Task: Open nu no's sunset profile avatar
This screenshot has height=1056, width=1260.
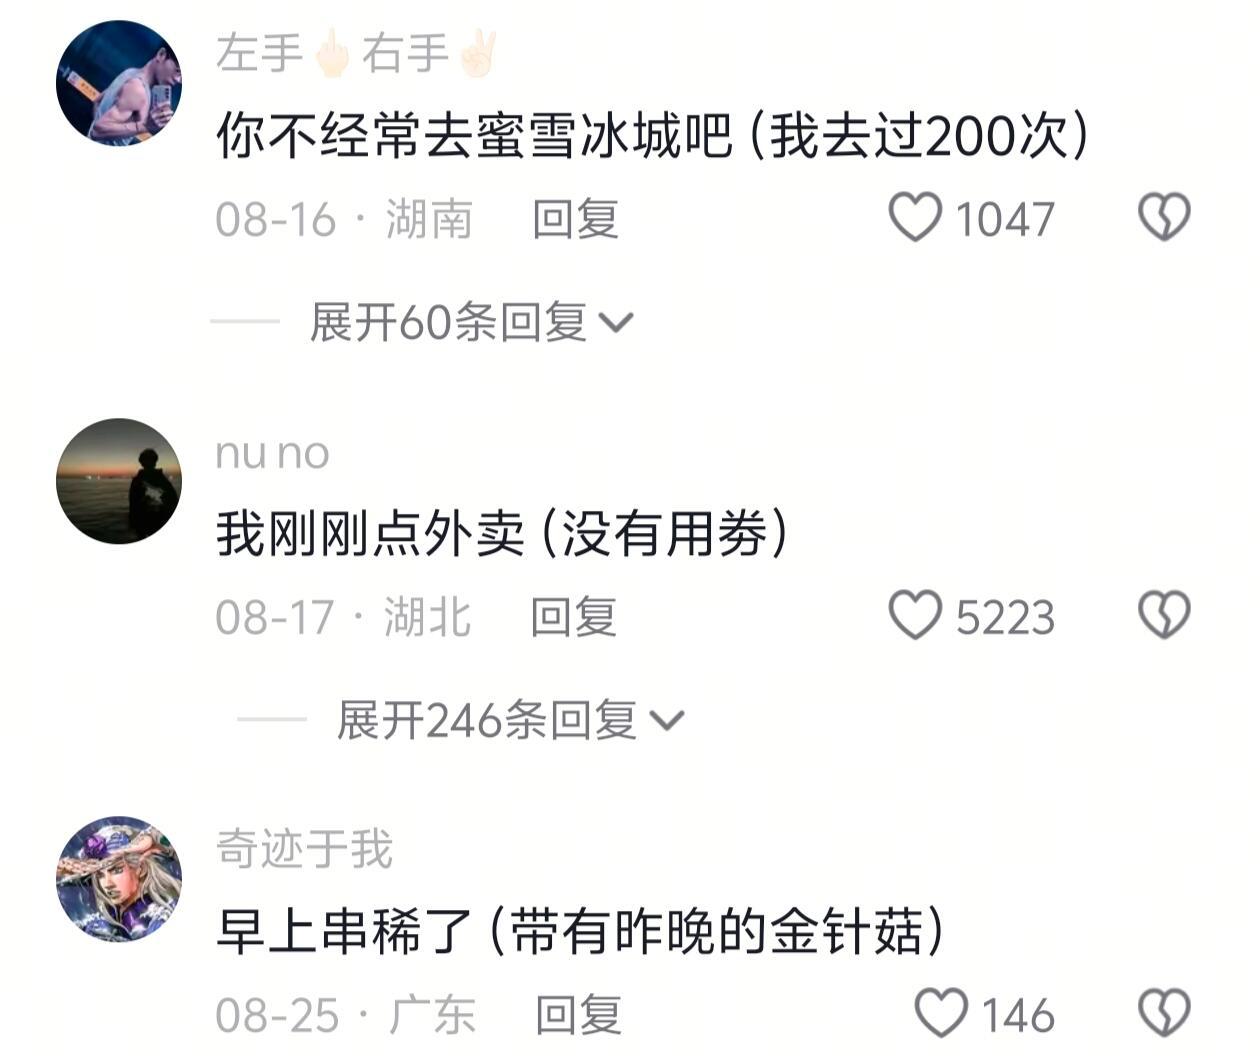Action: tap(119, 481)
